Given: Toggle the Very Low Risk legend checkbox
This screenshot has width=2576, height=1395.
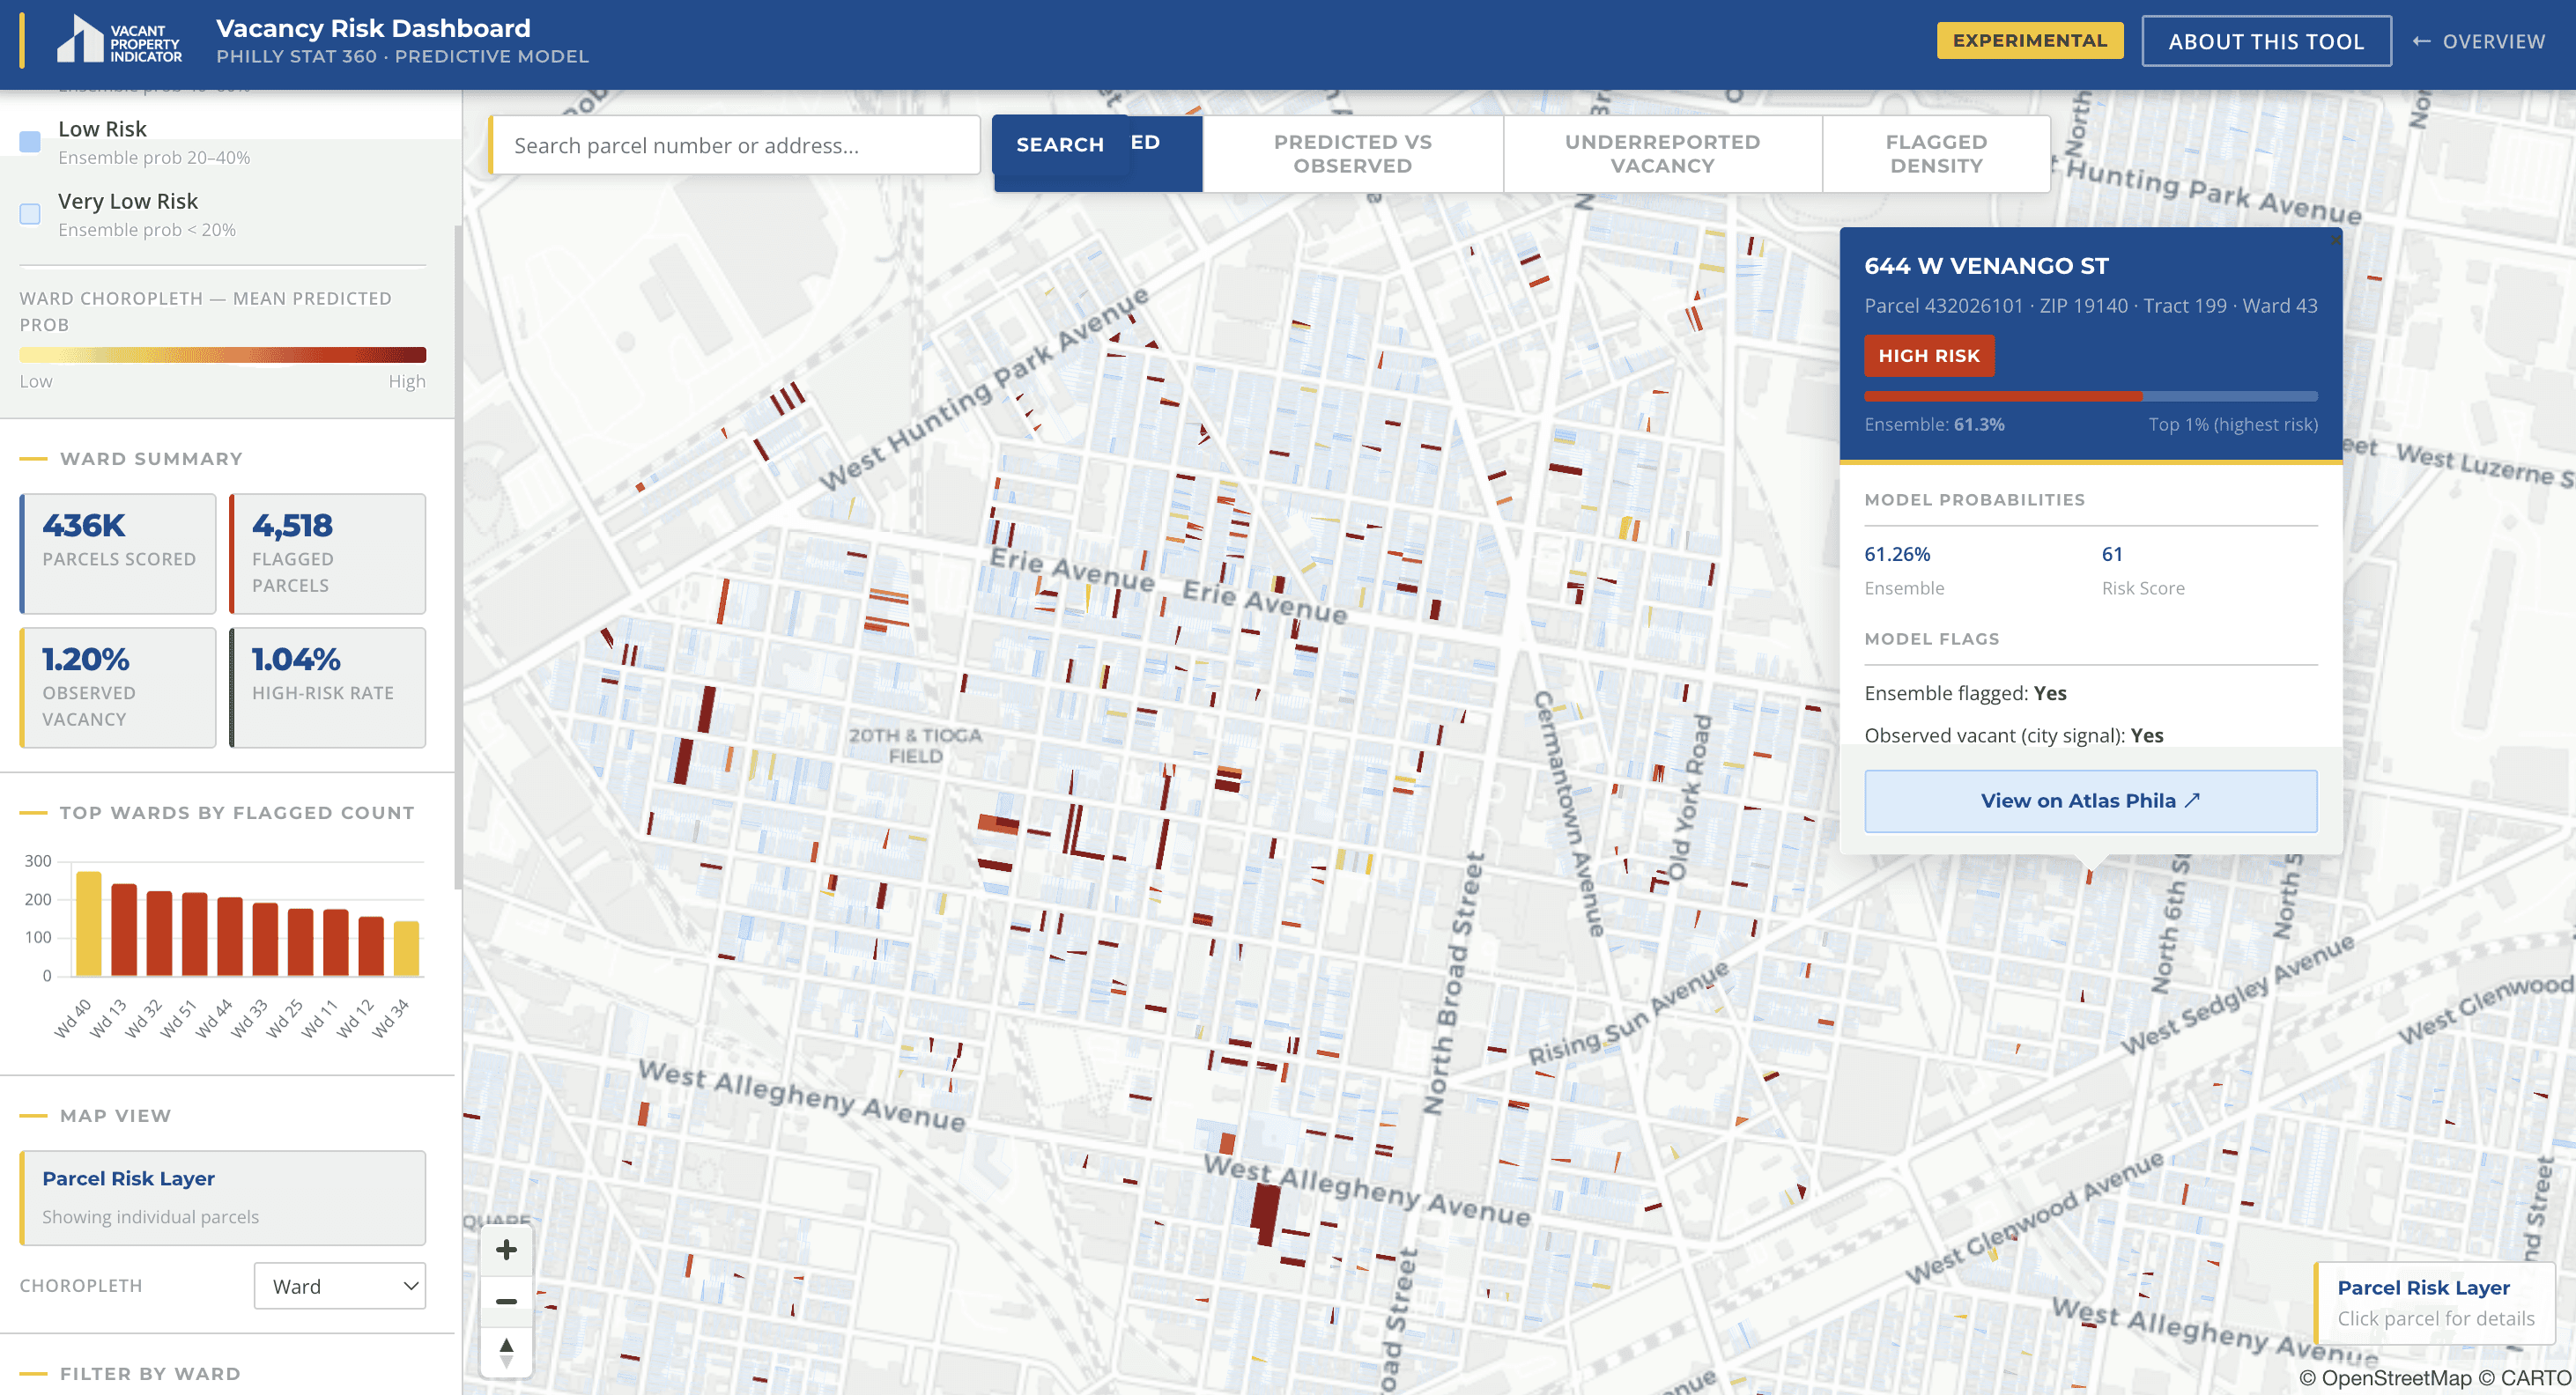Looking at the screenshot, I should point(30,214).
